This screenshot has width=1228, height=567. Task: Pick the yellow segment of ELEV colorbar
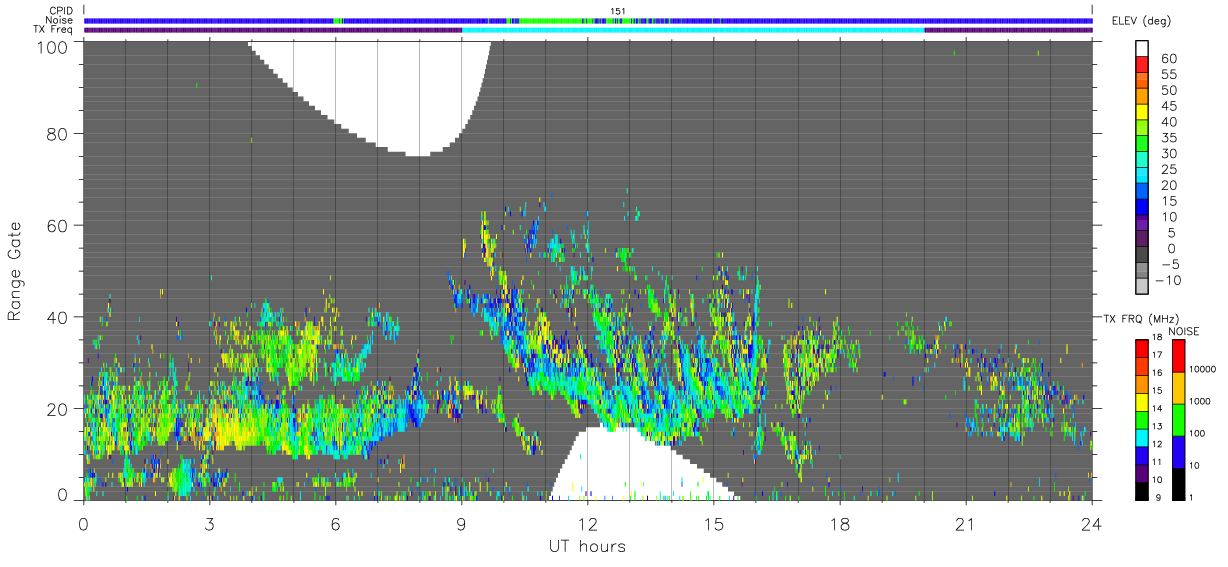1142,113
